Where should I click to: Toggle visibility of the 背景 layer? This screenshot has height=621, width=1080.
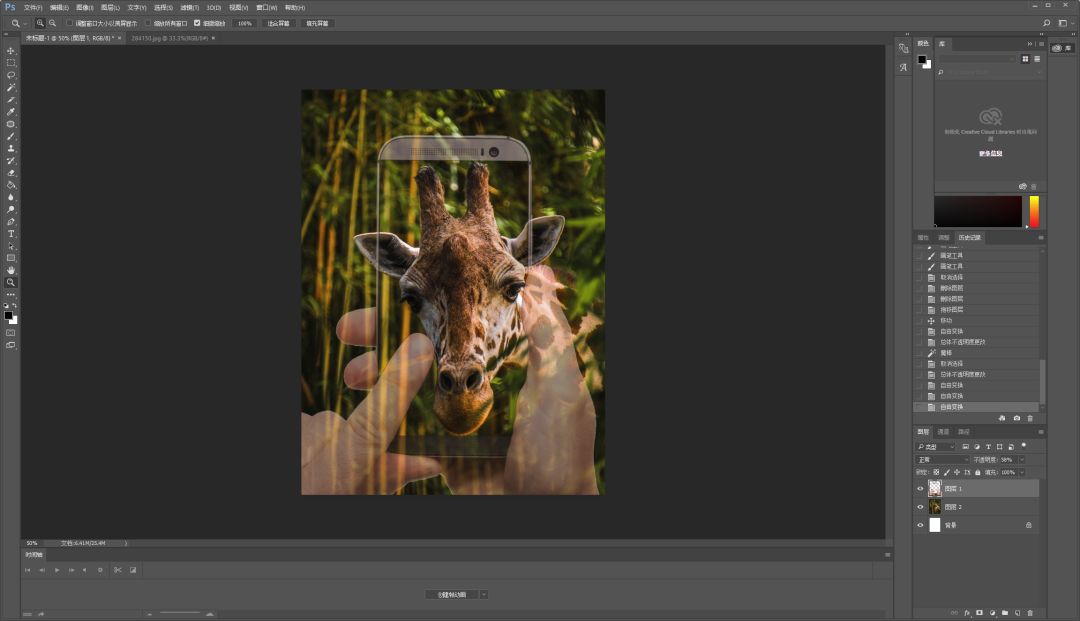tap(920, 525)
